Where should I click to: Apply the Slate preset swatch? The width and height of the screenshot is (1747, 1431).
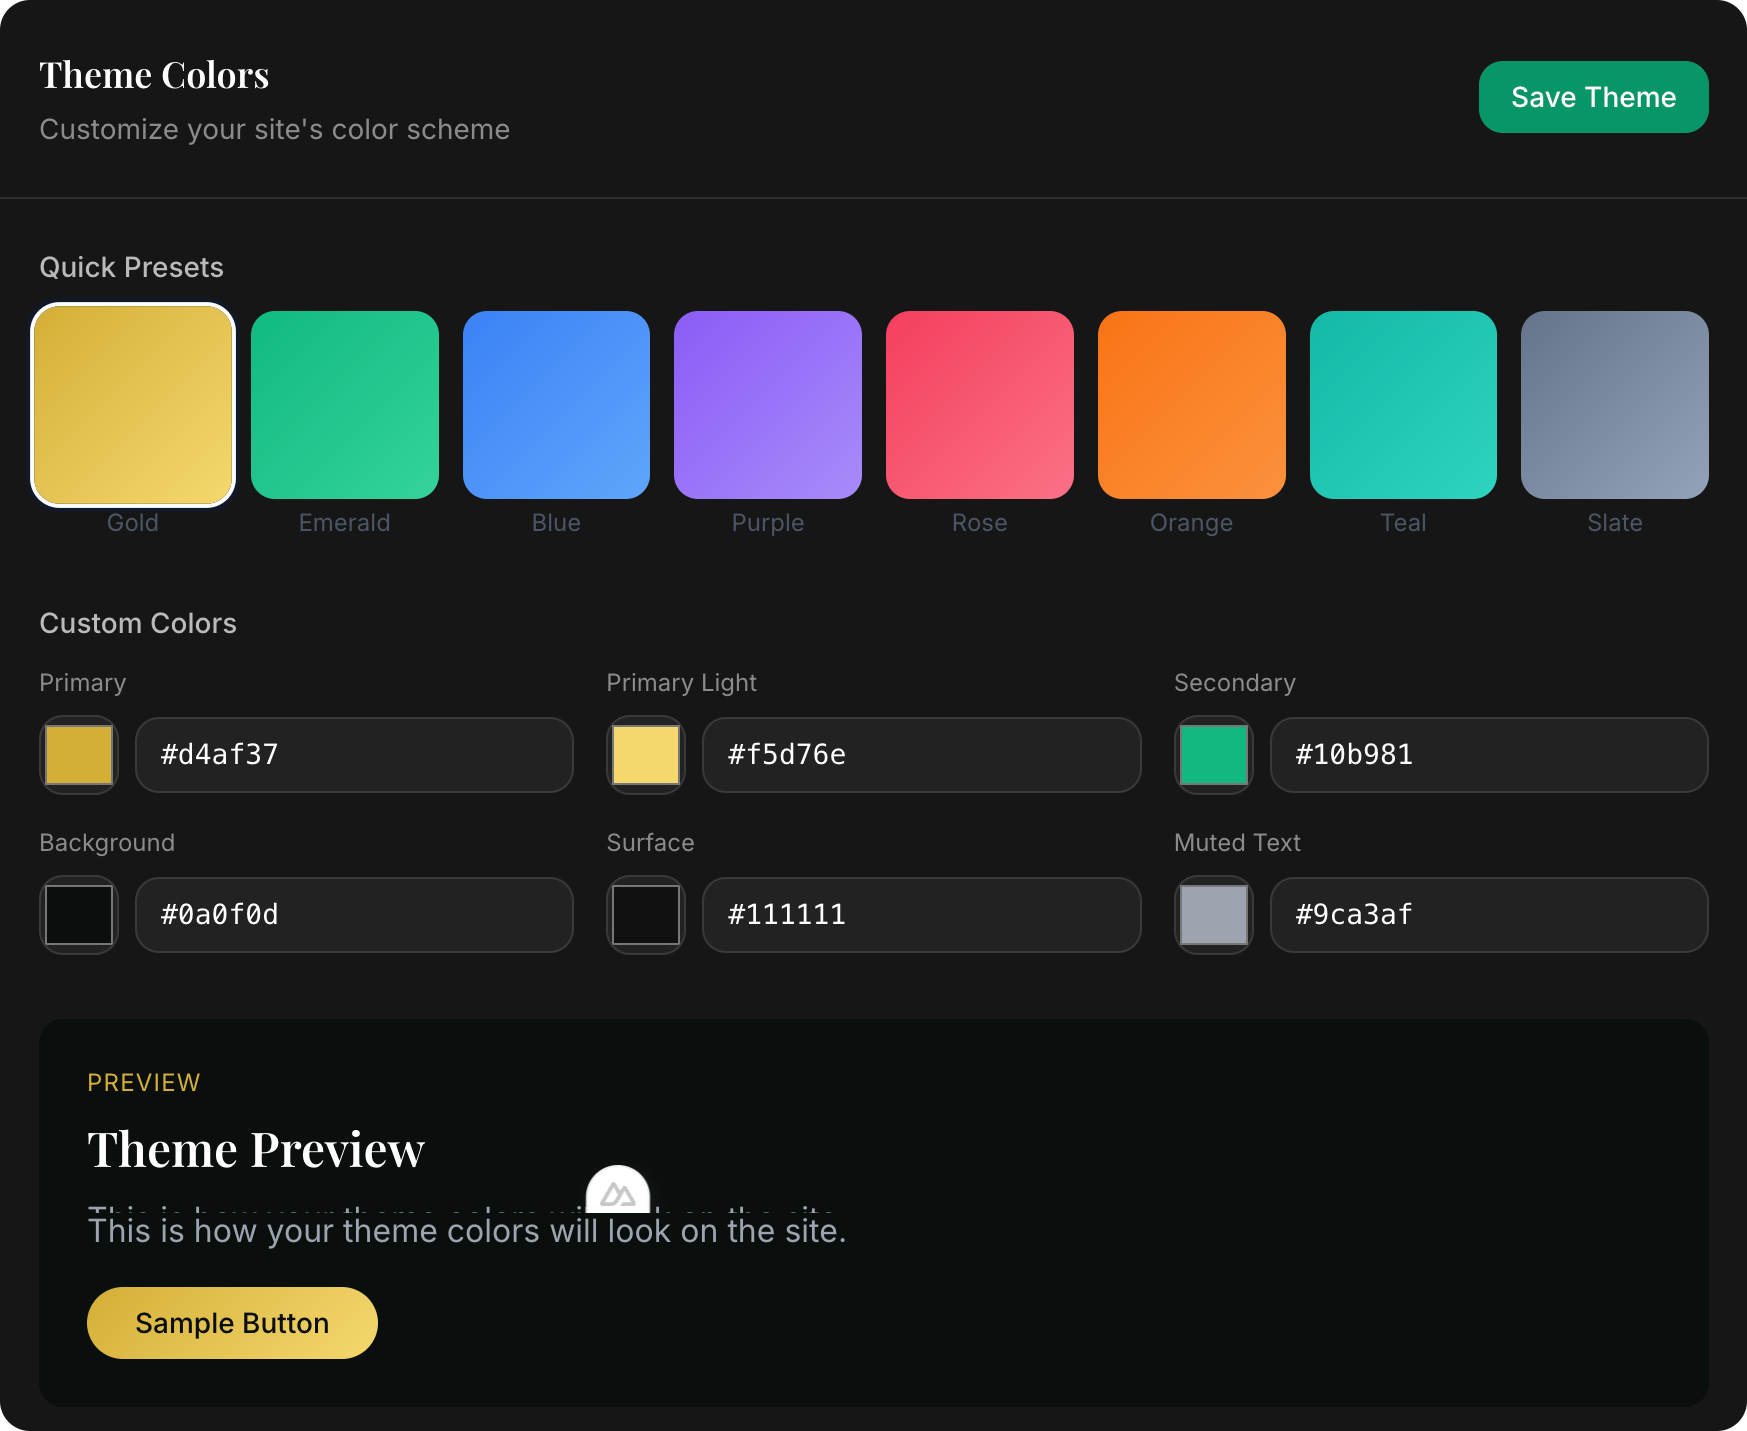(1615, 405)
